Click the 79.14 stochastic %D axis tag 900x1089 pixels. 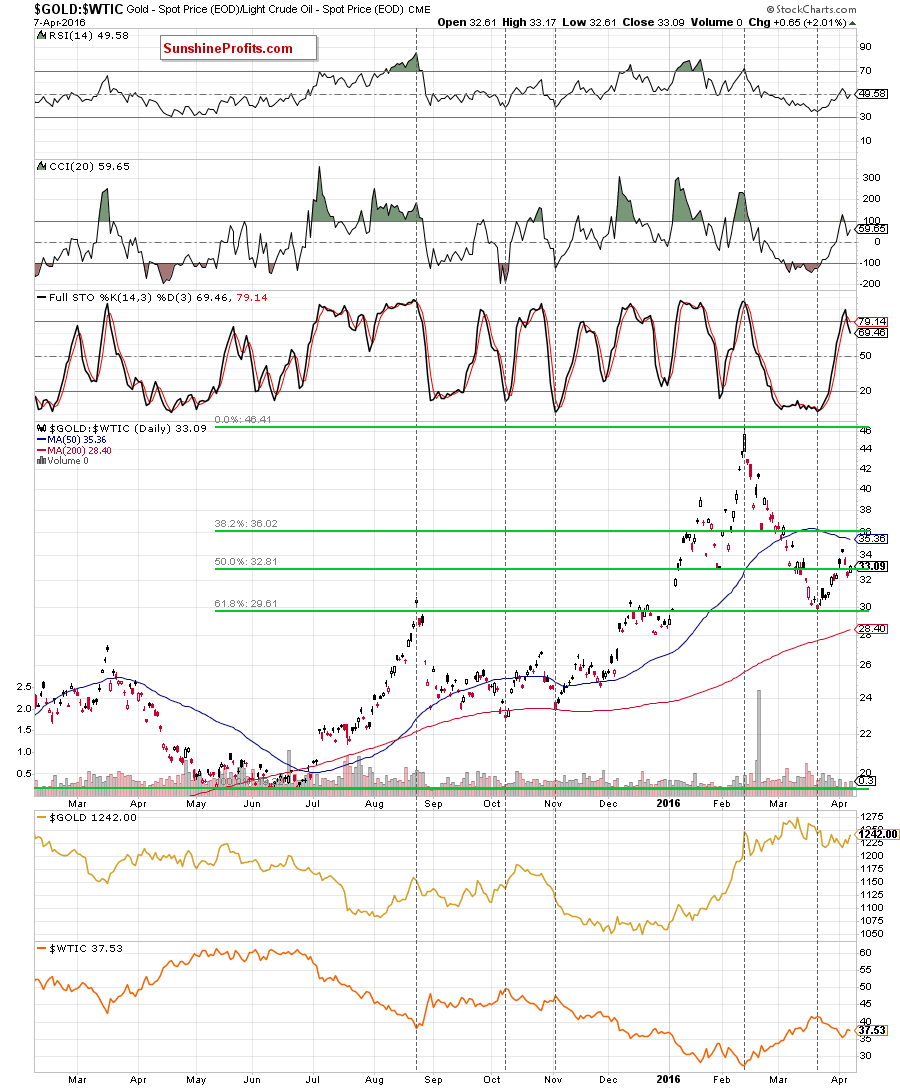[872, 322]
